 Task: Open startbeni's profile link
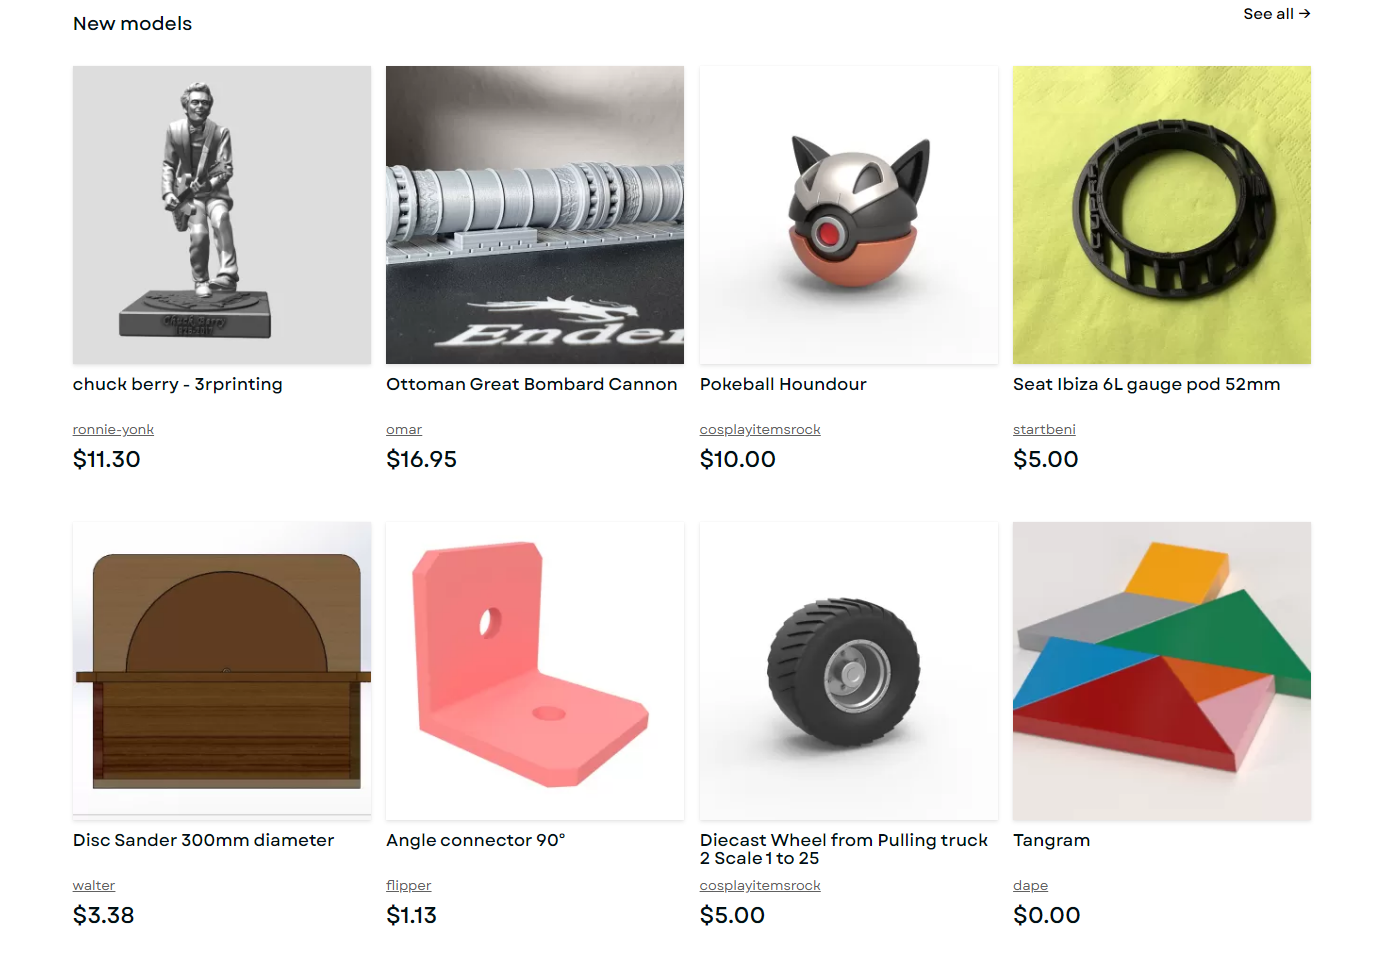[1044, 429]
